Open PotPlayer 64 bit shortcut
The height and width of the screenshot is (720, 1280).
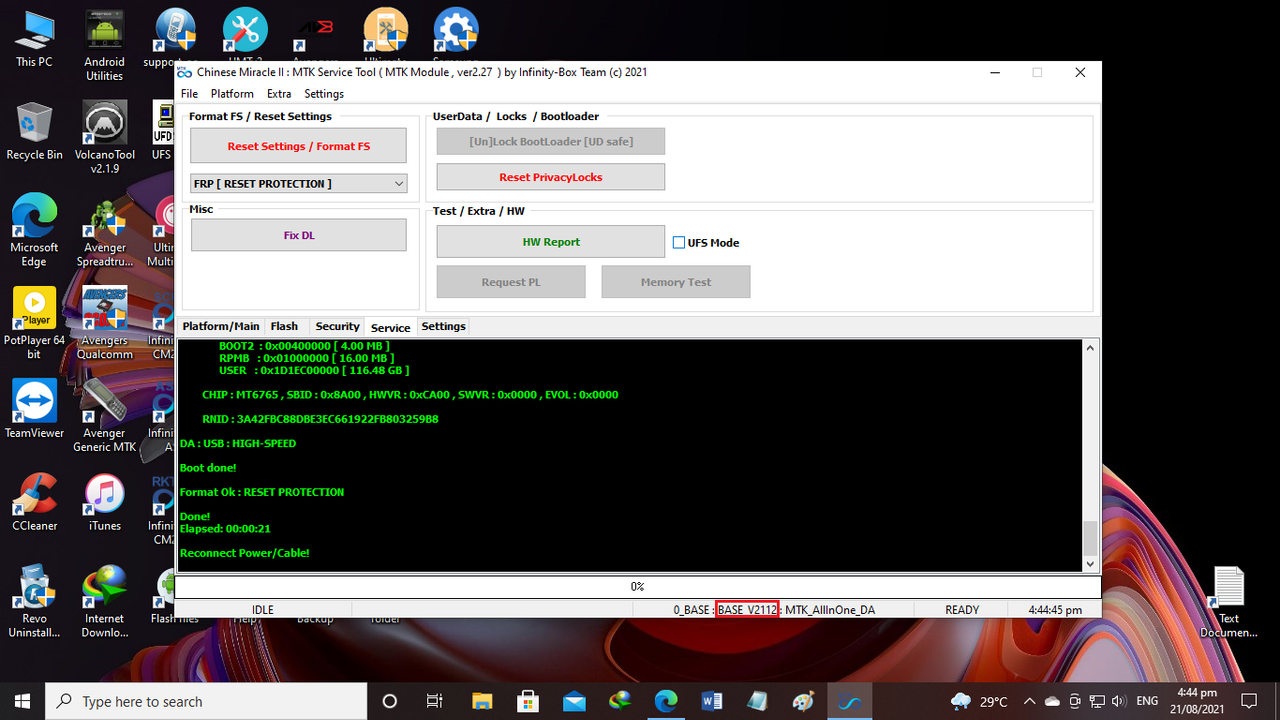click(x=34, y=324)
